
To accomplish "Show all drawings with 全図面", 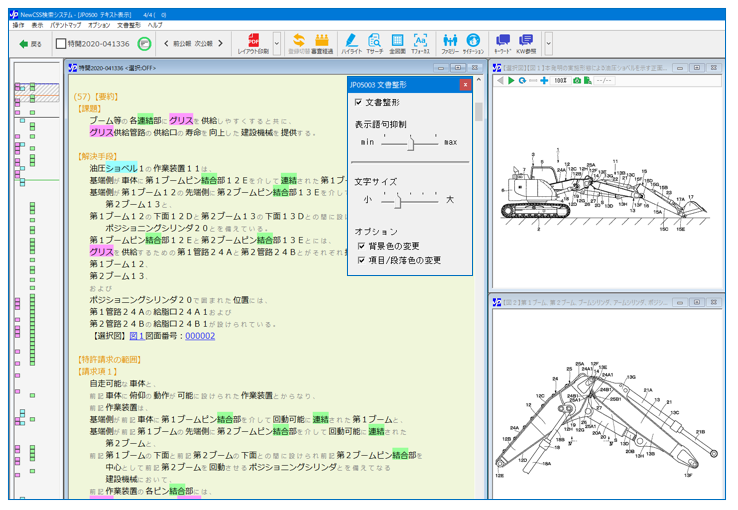I will tap(397, 44).
